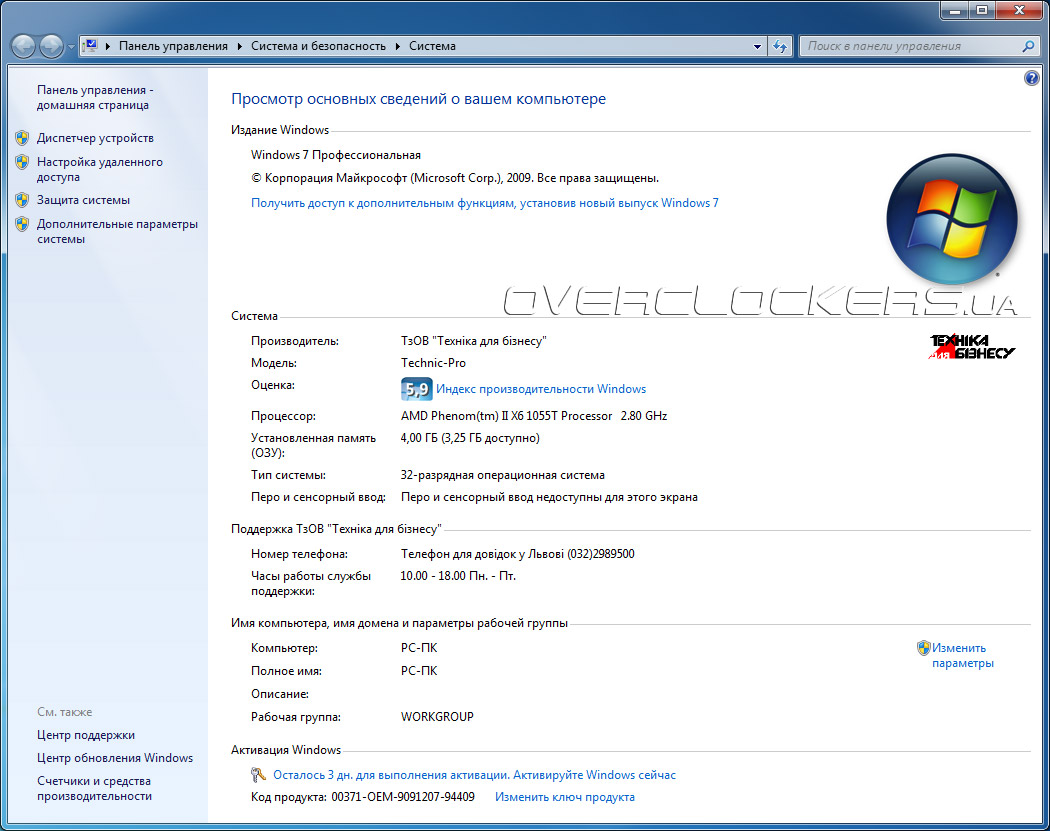The width and height of the screenshot is (1050, 831).
Task: Open 'Диспетчер устройств' link
Action: (x=95, y=138)
